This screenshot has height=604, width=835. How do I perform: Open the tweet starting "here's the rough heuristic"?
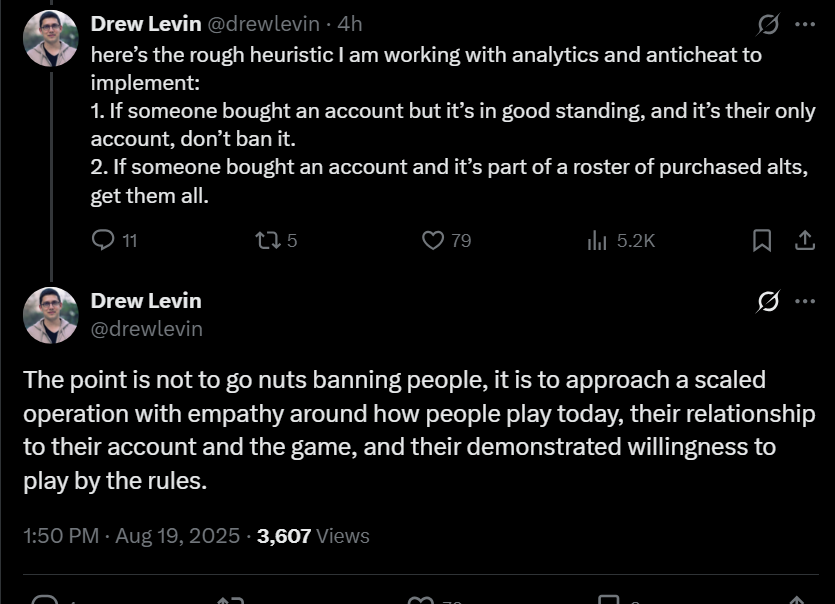453,125
